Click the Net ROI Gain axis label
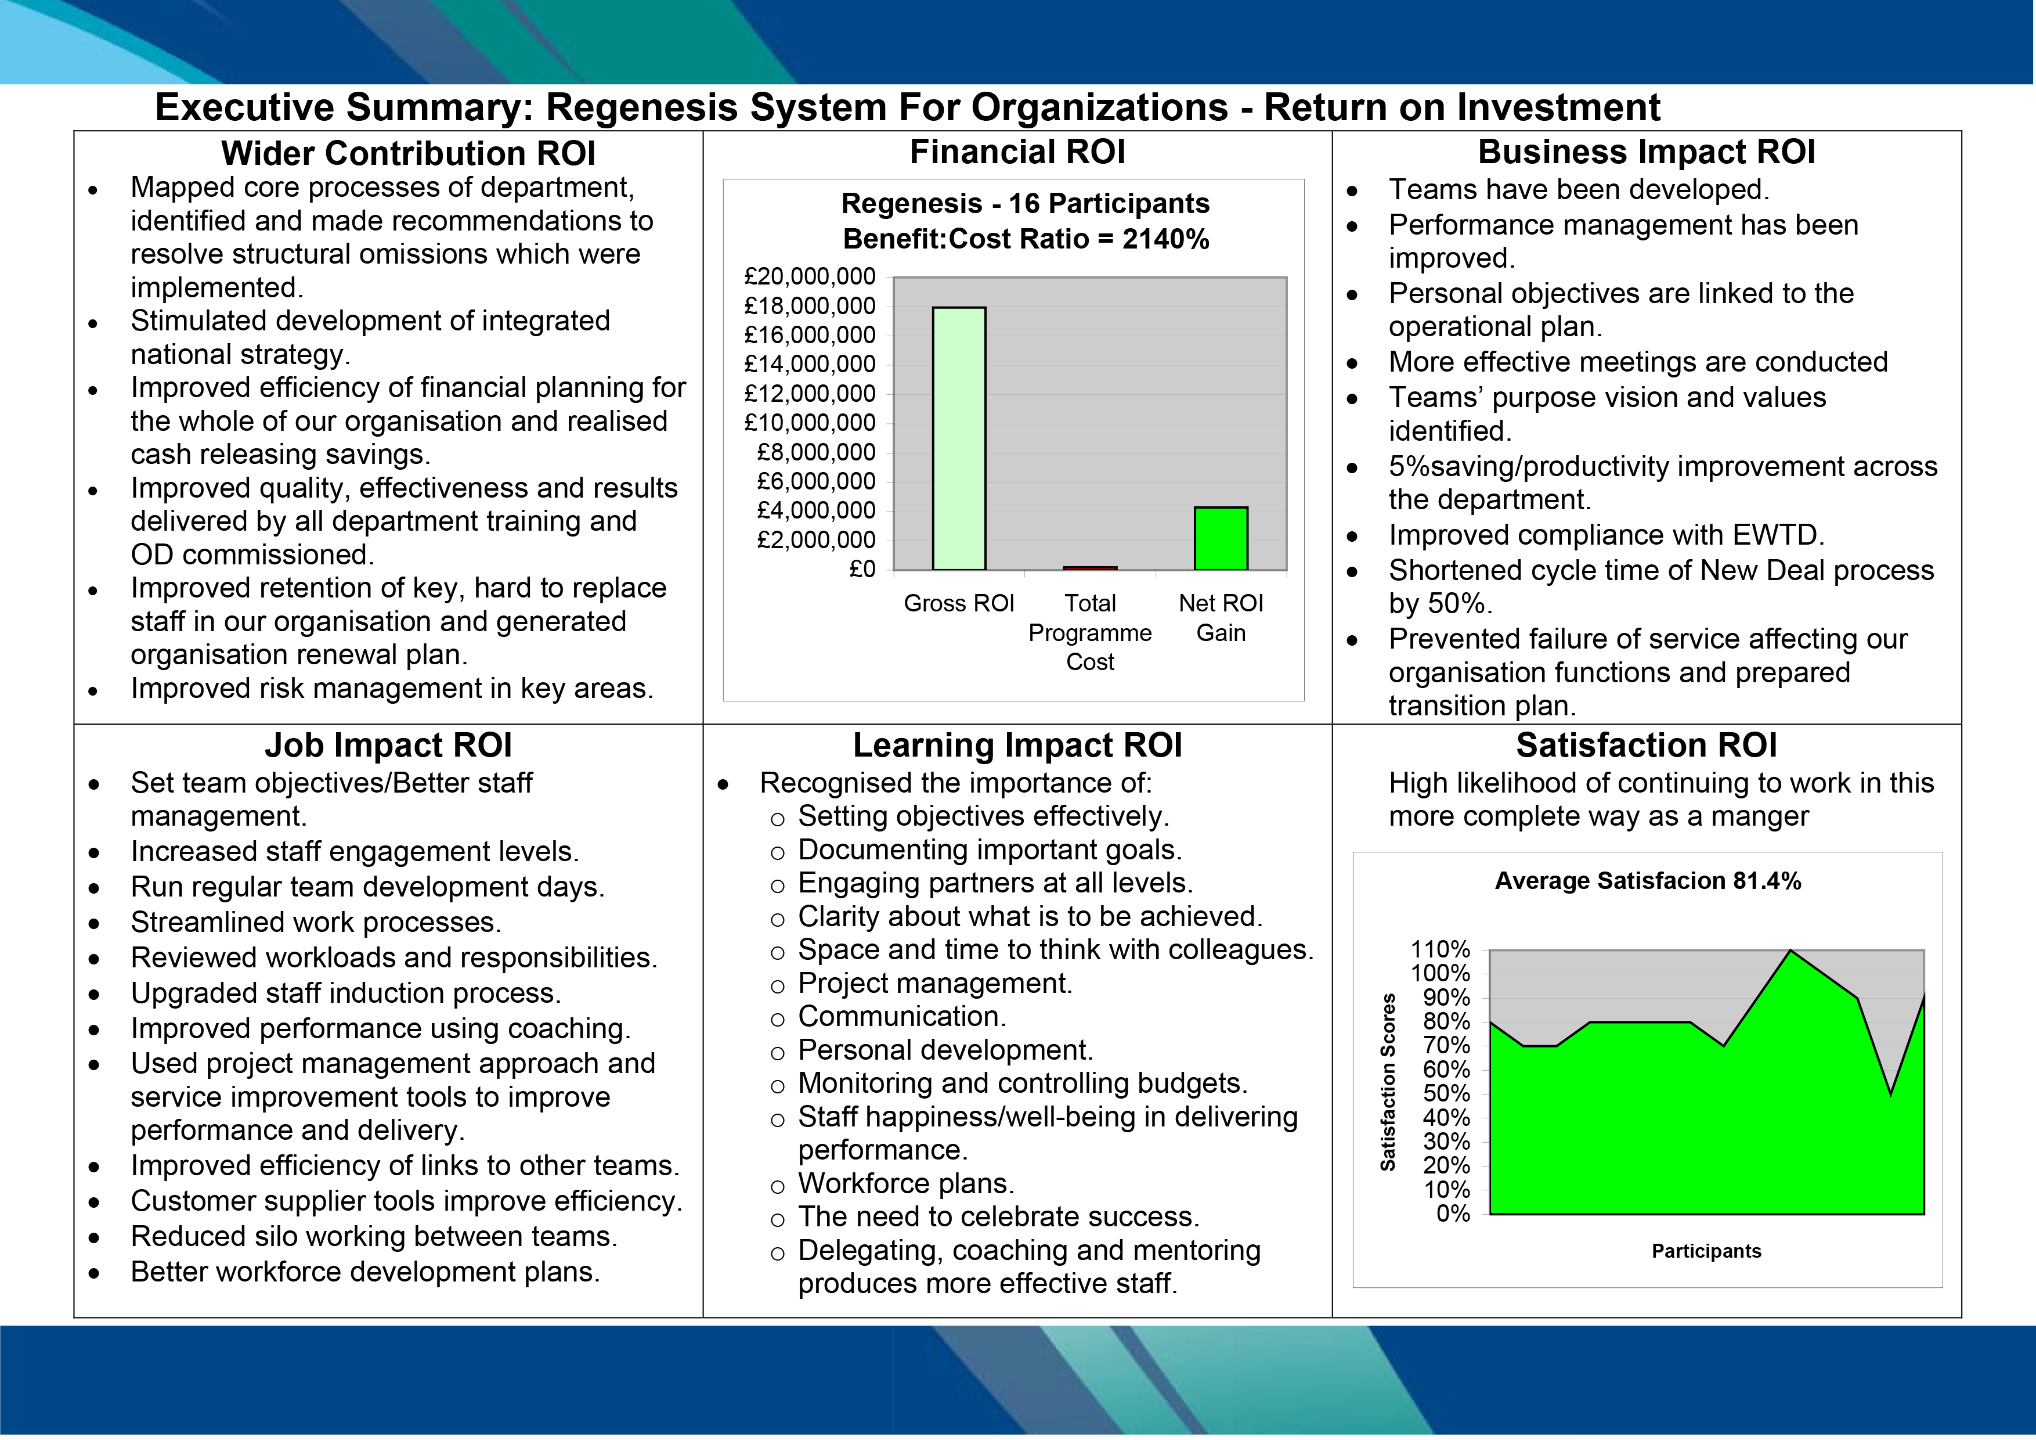Screen dimensions: 2036x1440 coord(1221,617)
